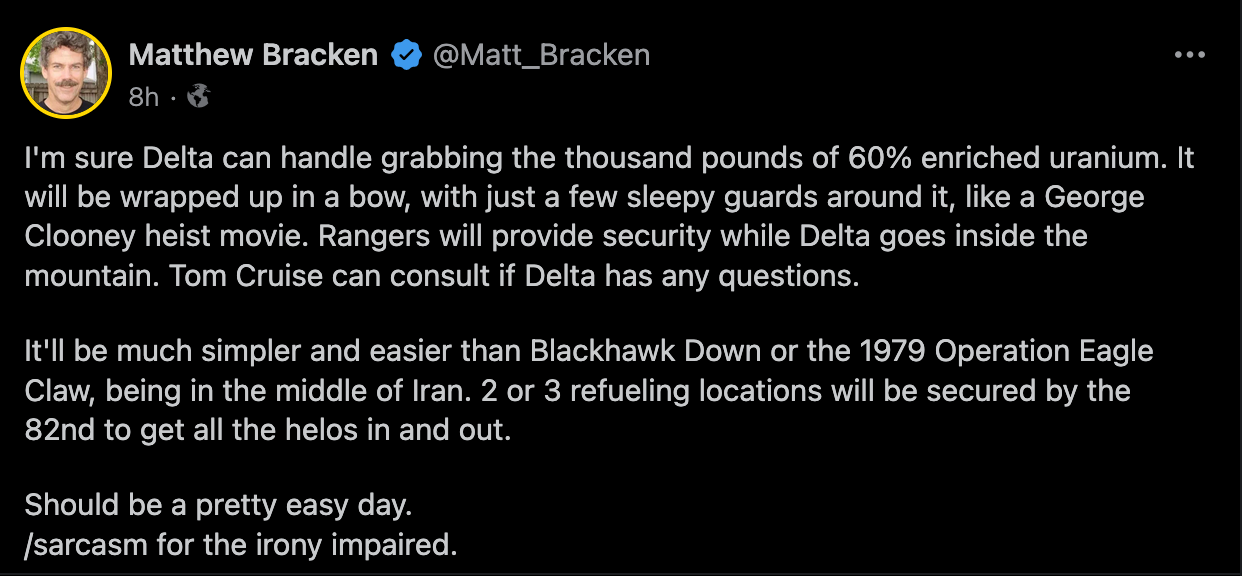Click the 8h post timestamp
Viewport: 1242px width, 576px height.
tap(144, 97)
